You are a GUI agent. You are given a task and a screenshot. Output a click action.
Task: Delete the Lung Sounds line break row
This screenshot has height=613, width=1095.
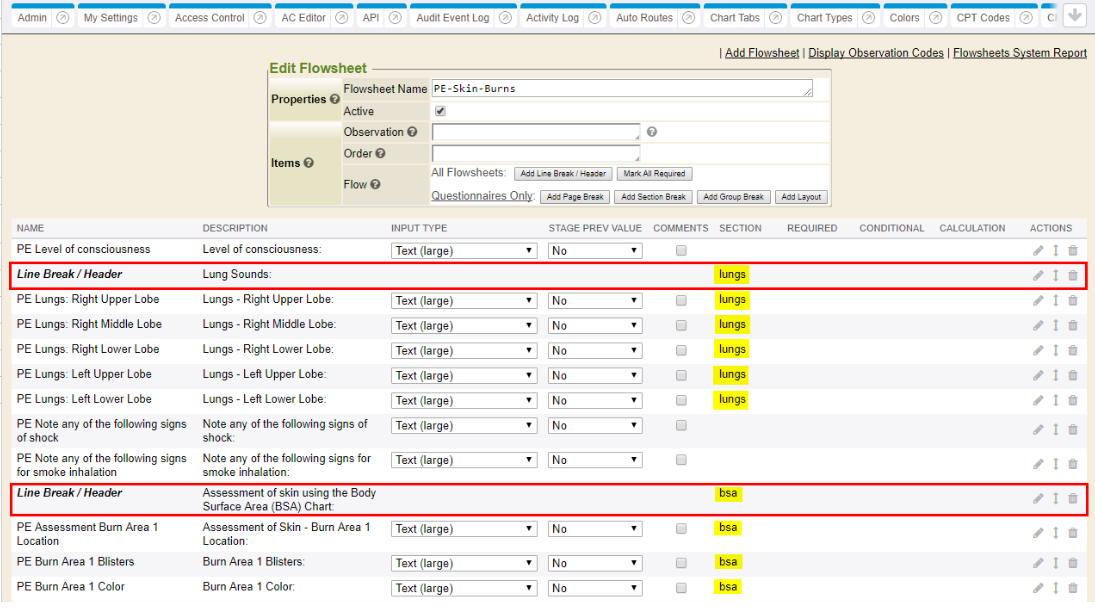tap(1073, 275)
